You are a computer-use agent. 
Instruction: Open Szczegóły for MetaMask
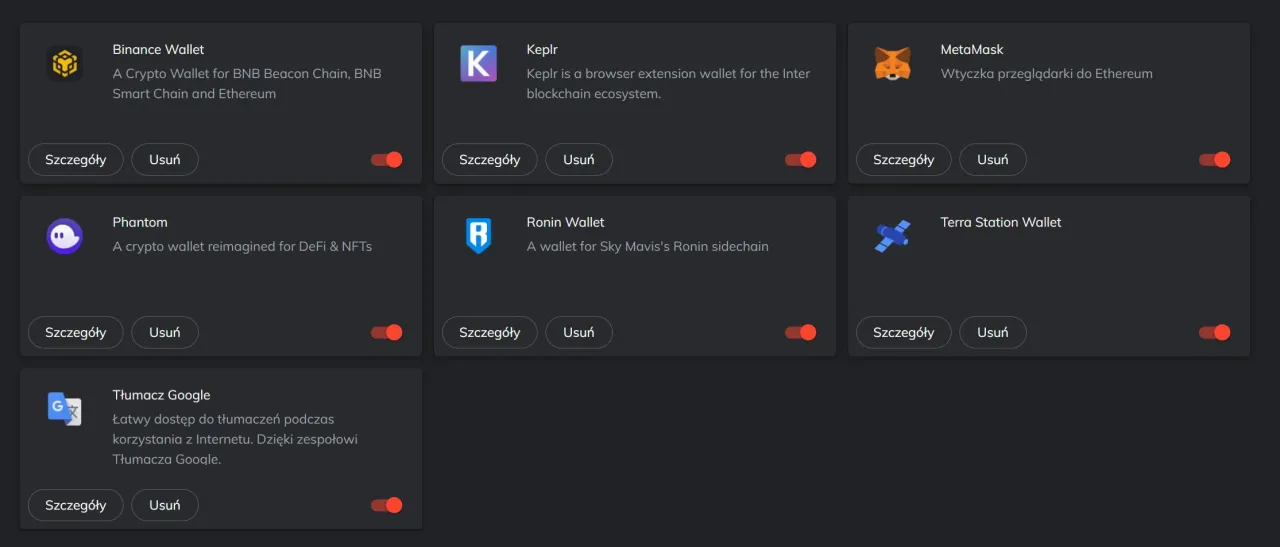(904, 160)
